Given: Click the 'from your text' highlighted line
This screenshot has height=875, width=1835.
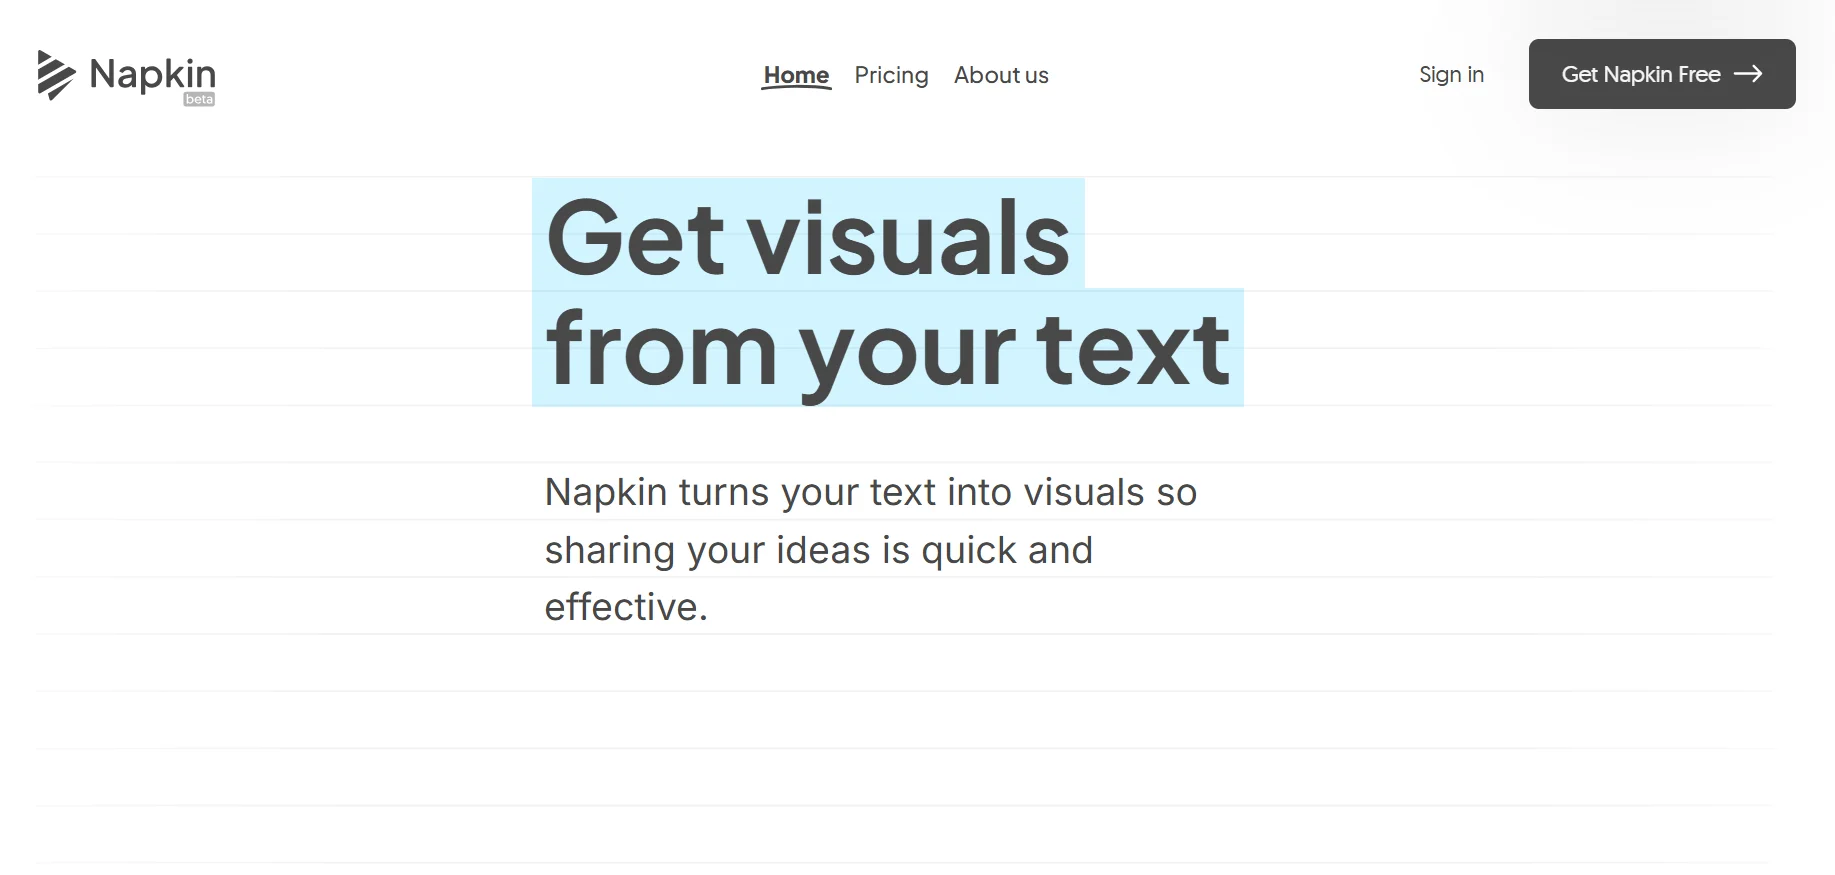Looking at the screenshot, I should [x=886, y=347].
